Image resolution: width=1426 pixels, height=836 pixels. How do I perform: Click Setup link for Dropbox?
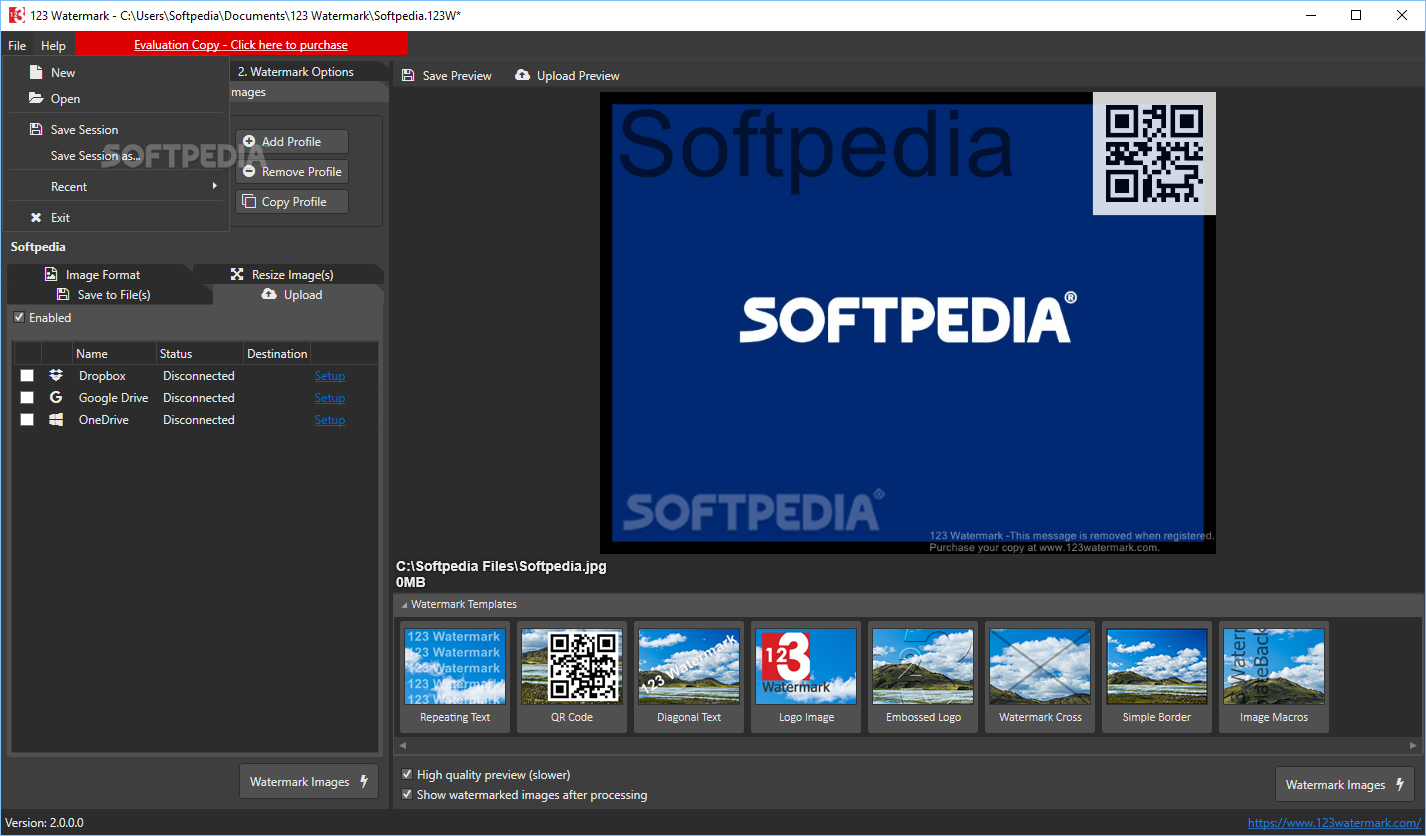pyautogui.click(x=330, y=376)
